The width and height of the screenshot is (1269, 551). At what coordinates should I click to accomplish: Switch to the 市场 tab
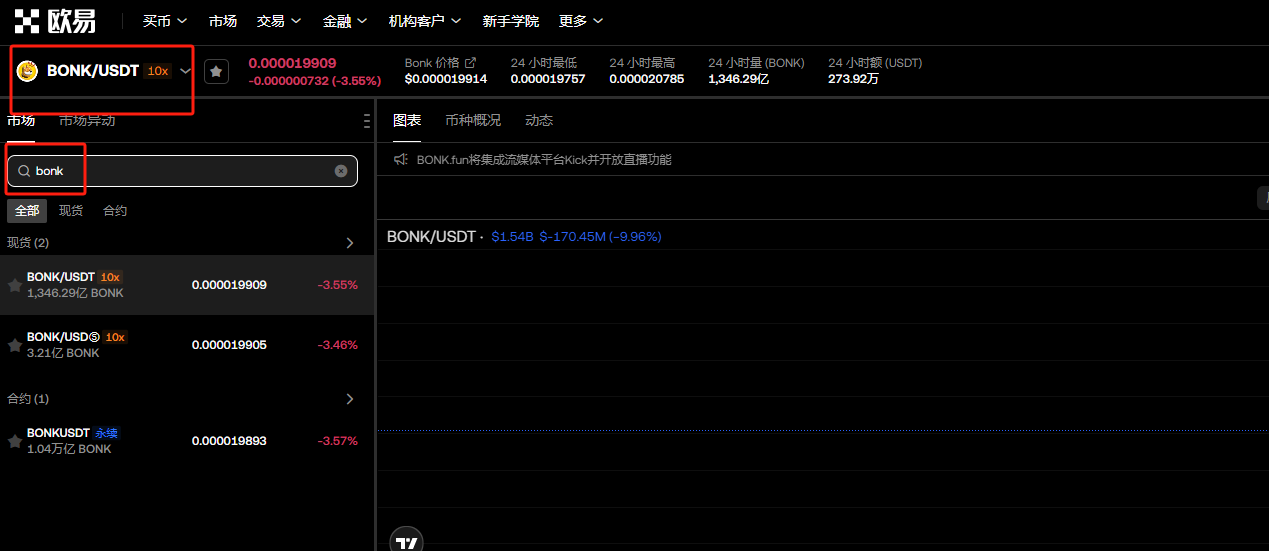tap(21, 121)
